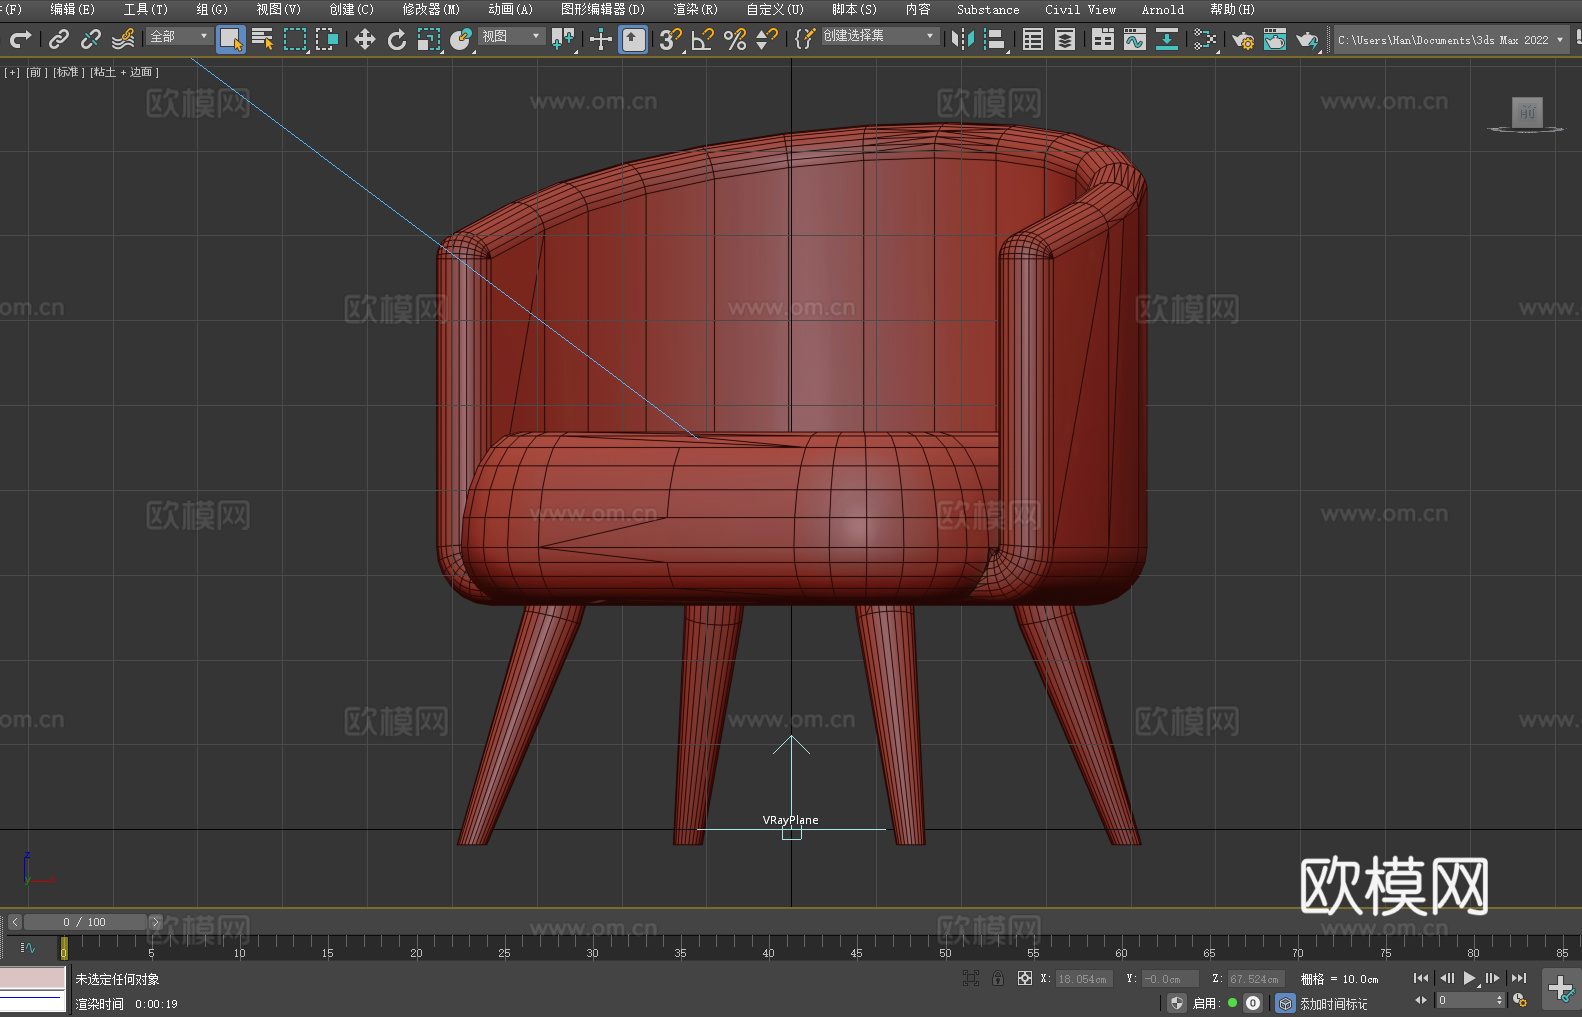Open Layer Explorer icon

(1065, 39)
